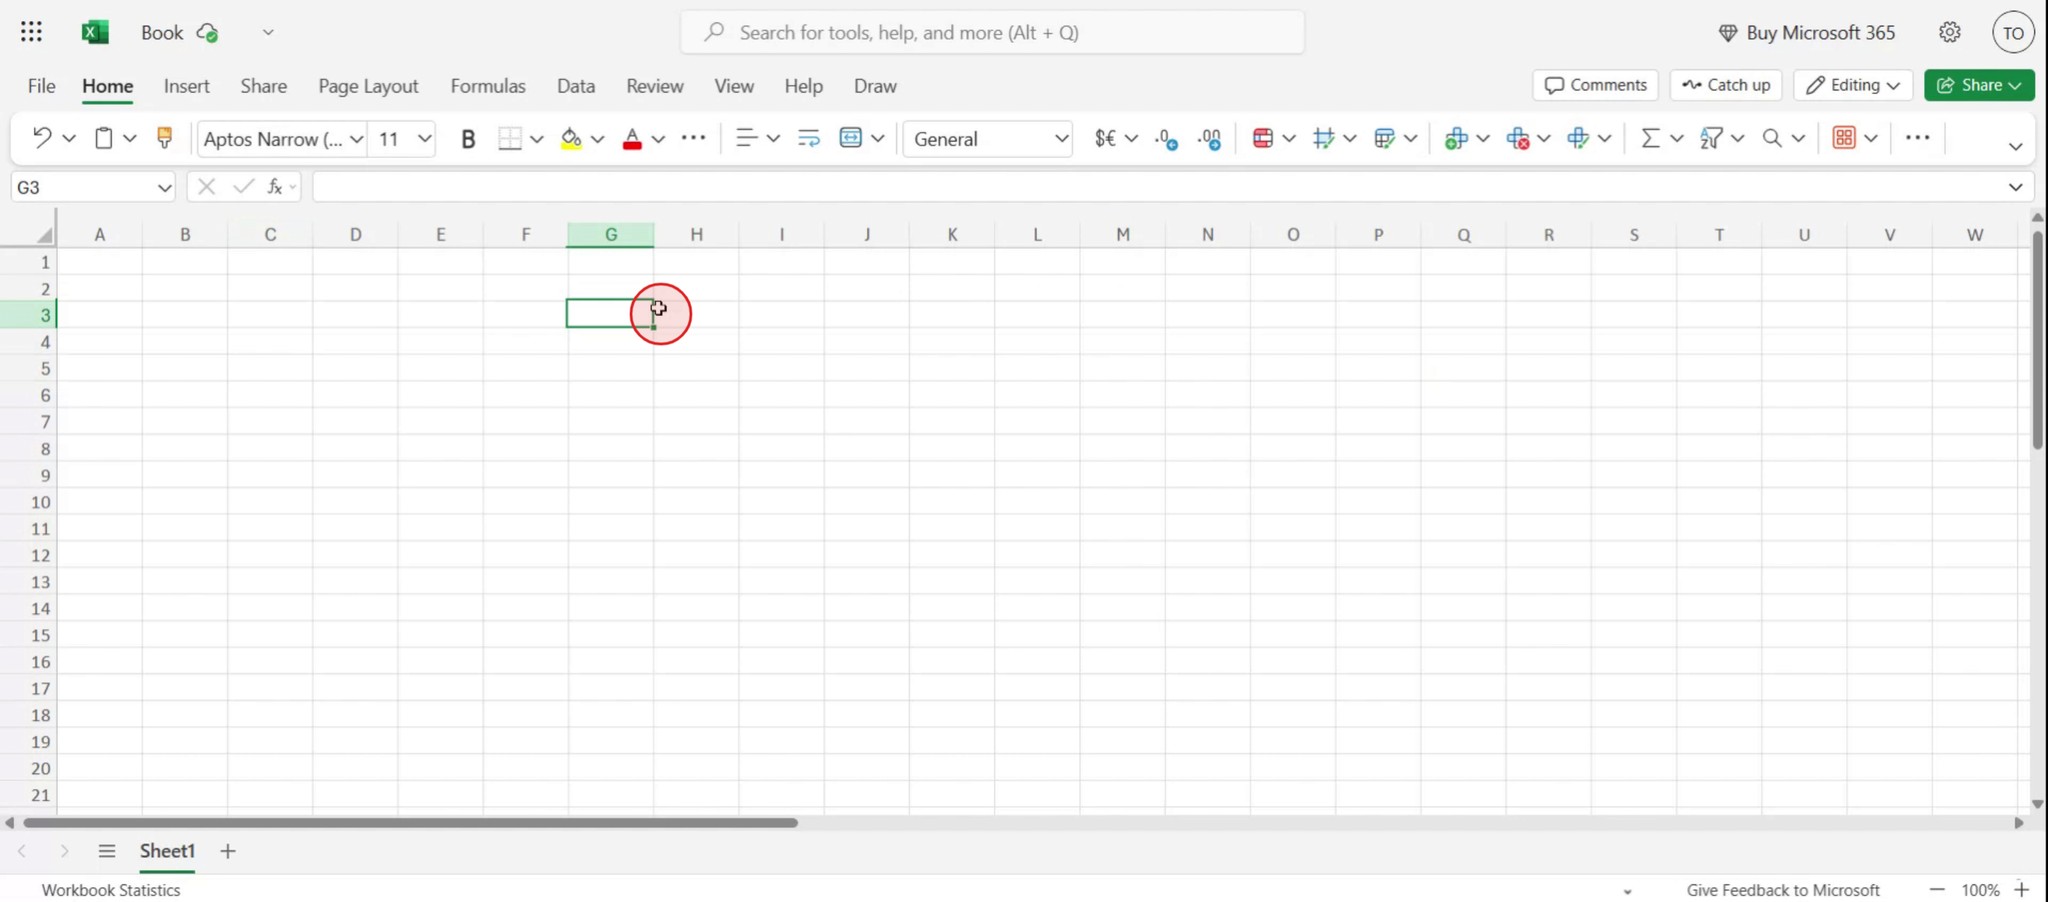
Task: Open the Find tool in the ribbon
Action: (x=1773, y=138)
